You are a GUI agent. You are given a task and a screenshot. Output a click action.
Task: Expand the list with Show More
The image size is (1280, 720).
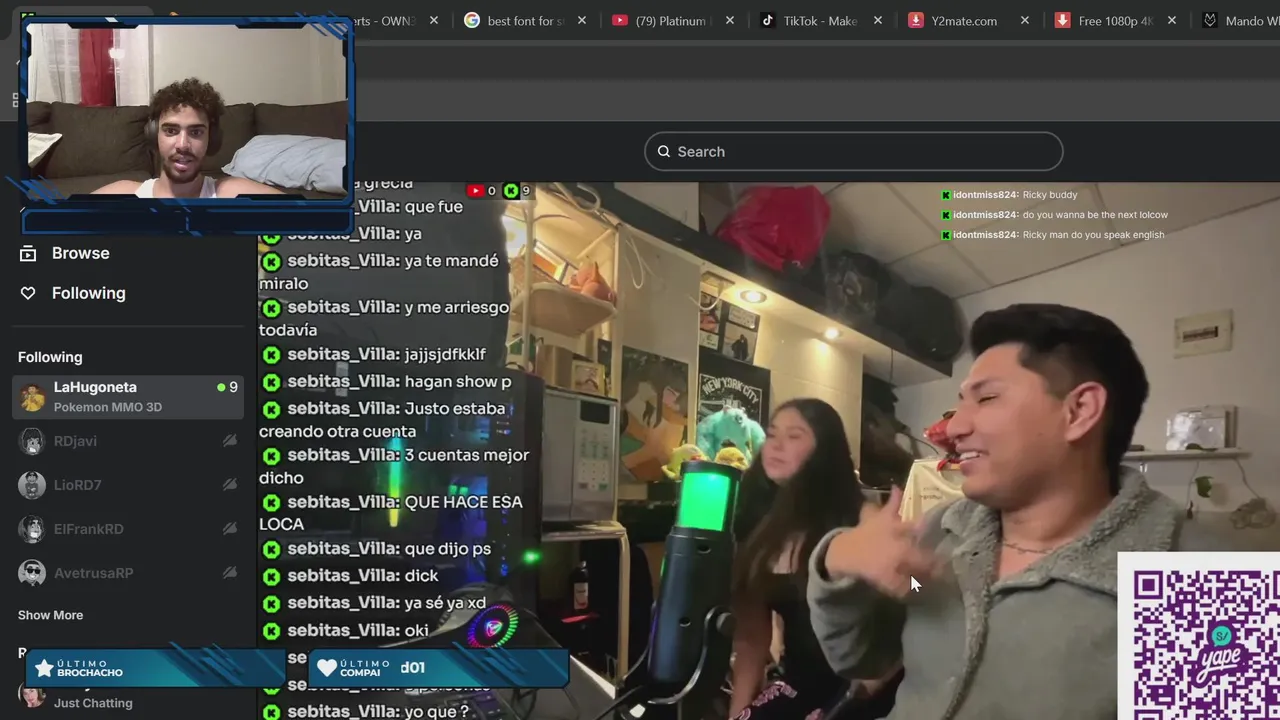[50, 615]
